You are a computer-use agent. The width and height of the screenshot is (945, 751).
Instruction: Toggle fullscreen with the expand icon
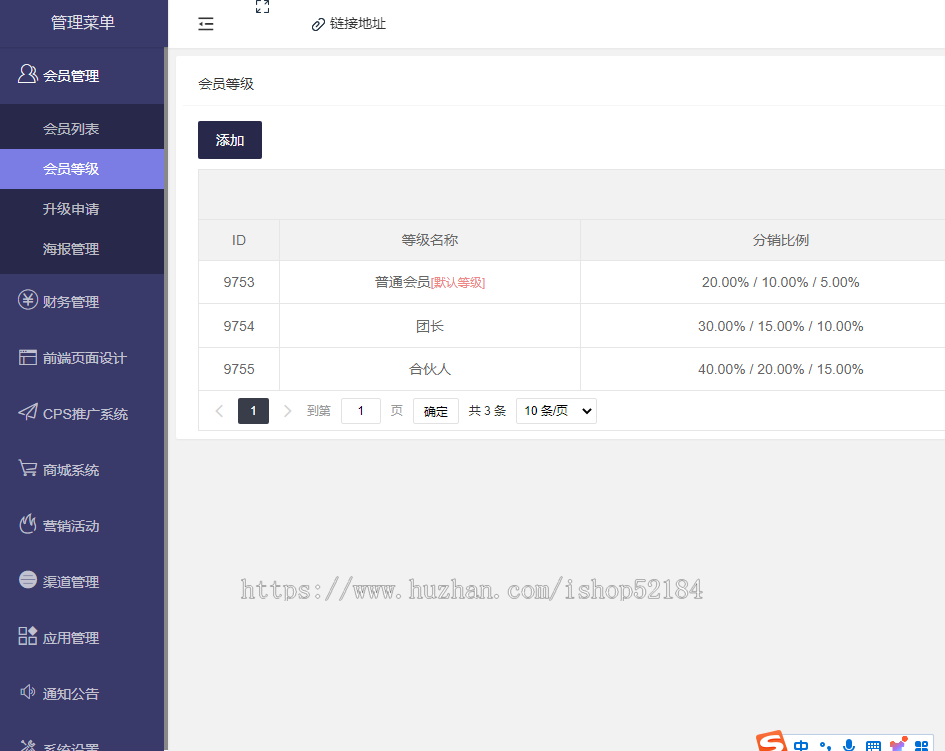(262, 7)
